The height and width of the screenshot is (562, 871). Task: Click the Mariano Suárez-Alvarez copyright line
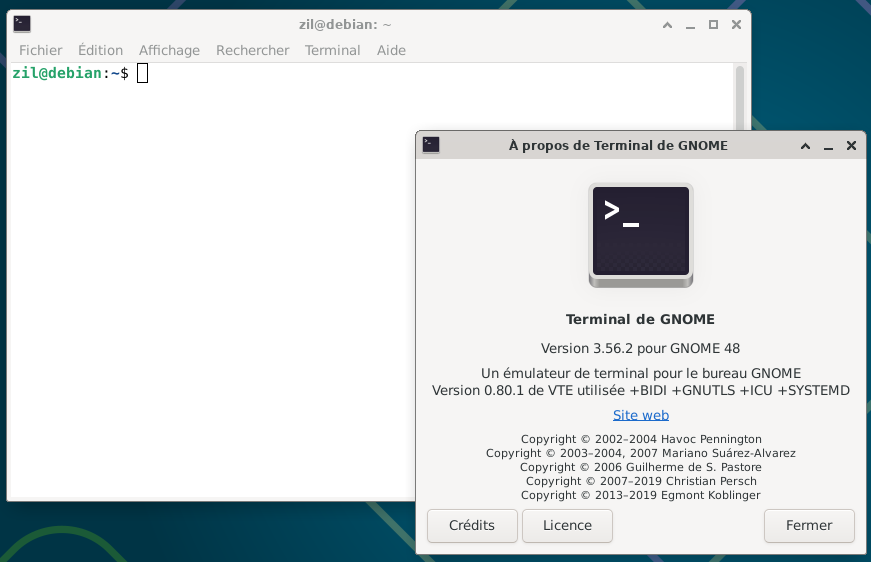coord(641,453)
